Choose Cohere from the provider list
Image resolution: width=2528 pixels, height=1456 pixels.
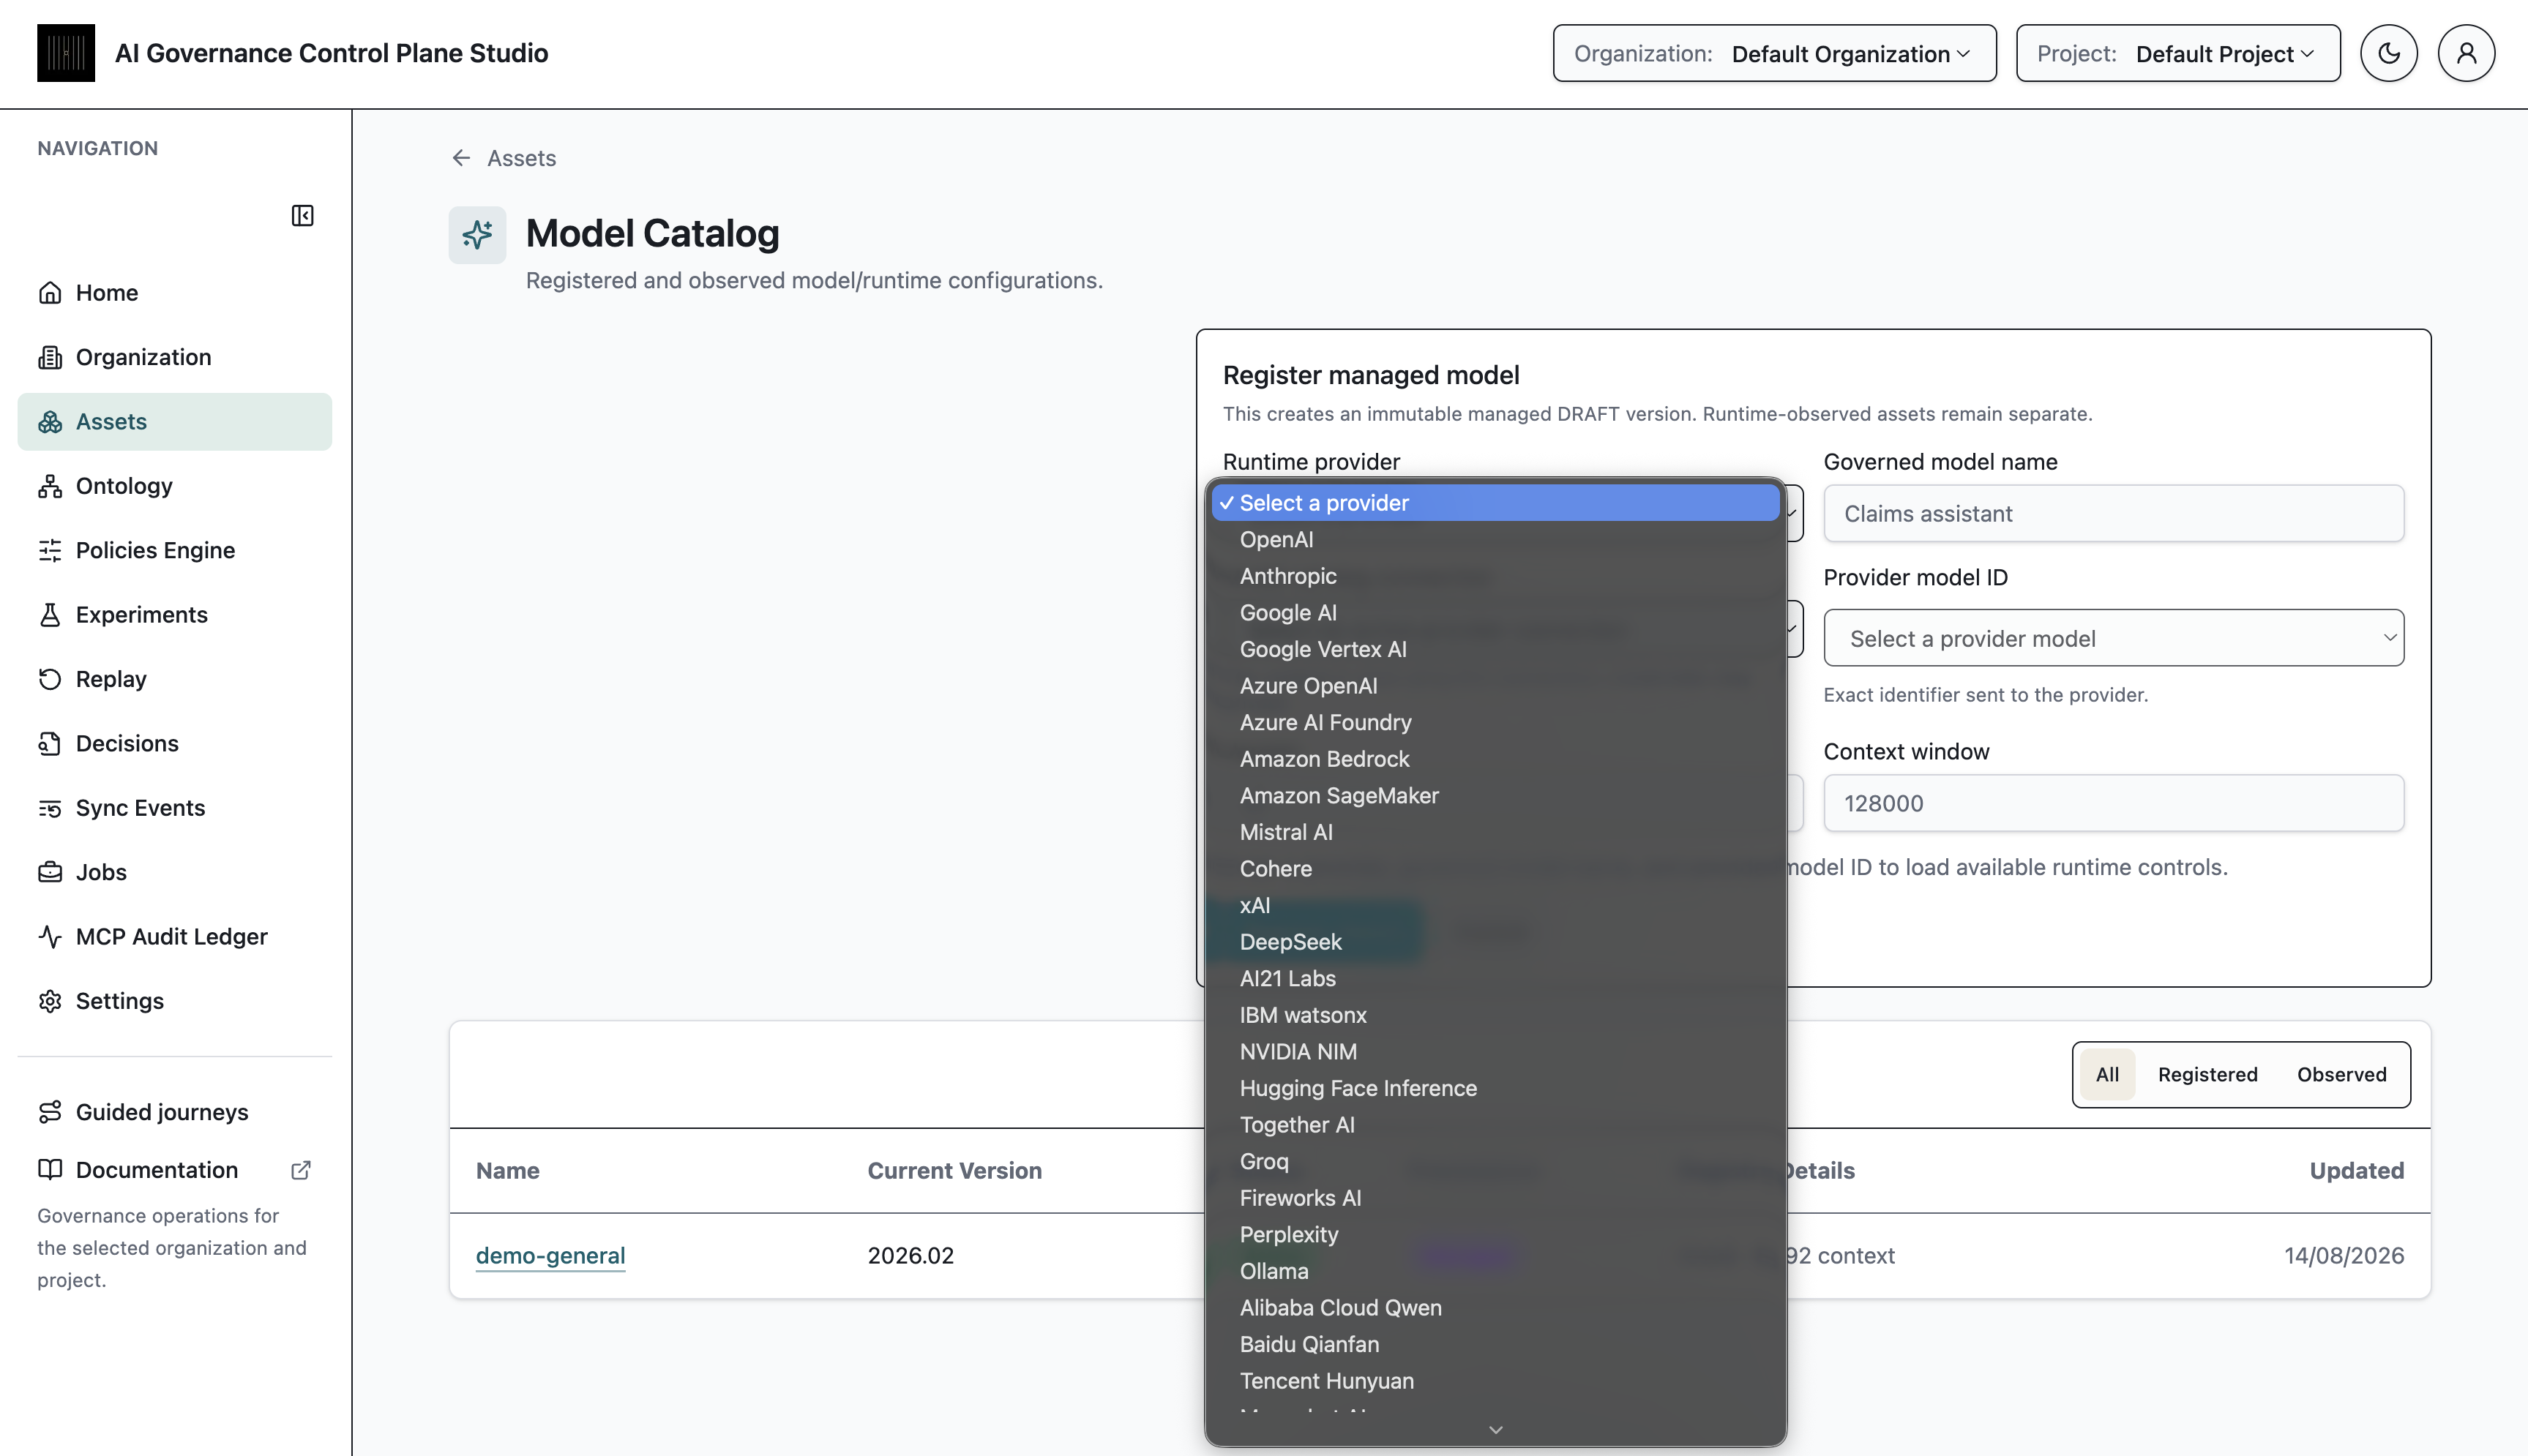pos(1495,869)
